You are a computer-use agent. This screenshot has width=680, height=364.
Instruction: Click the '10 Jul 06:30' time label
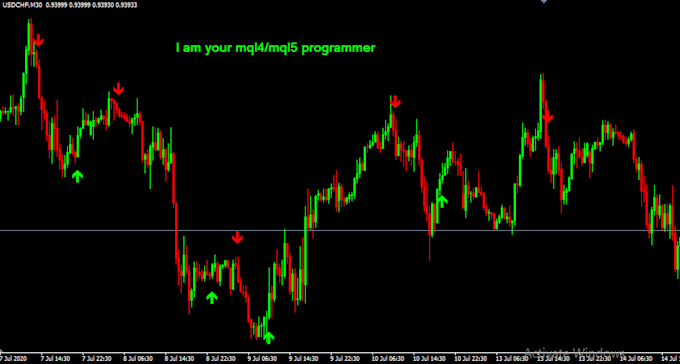pos(387,359)
